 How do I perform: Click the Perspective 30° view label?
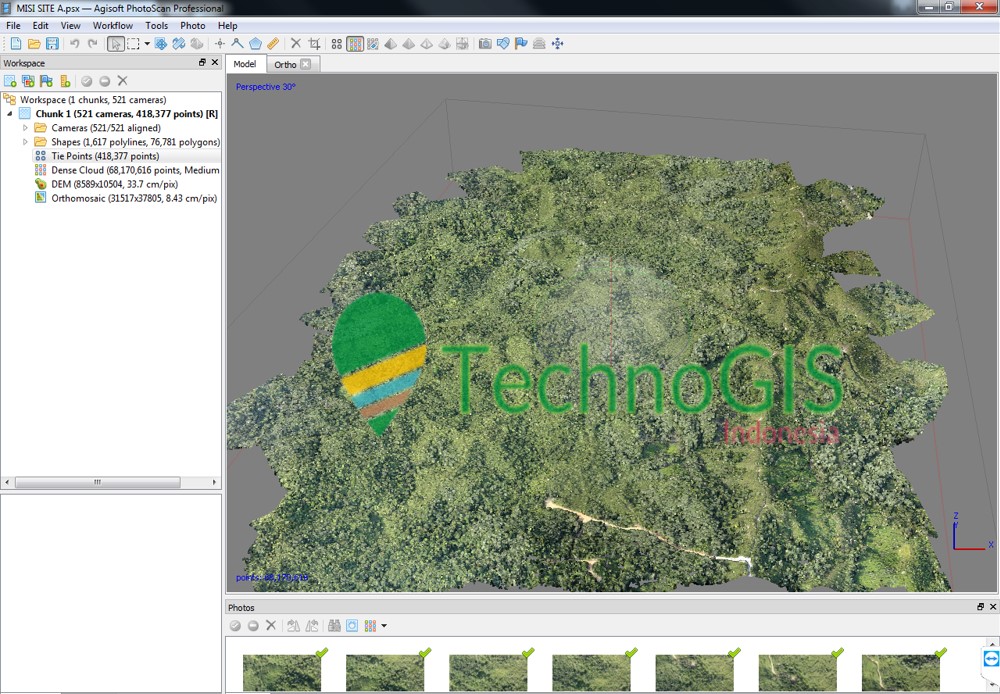click(266, 87)
